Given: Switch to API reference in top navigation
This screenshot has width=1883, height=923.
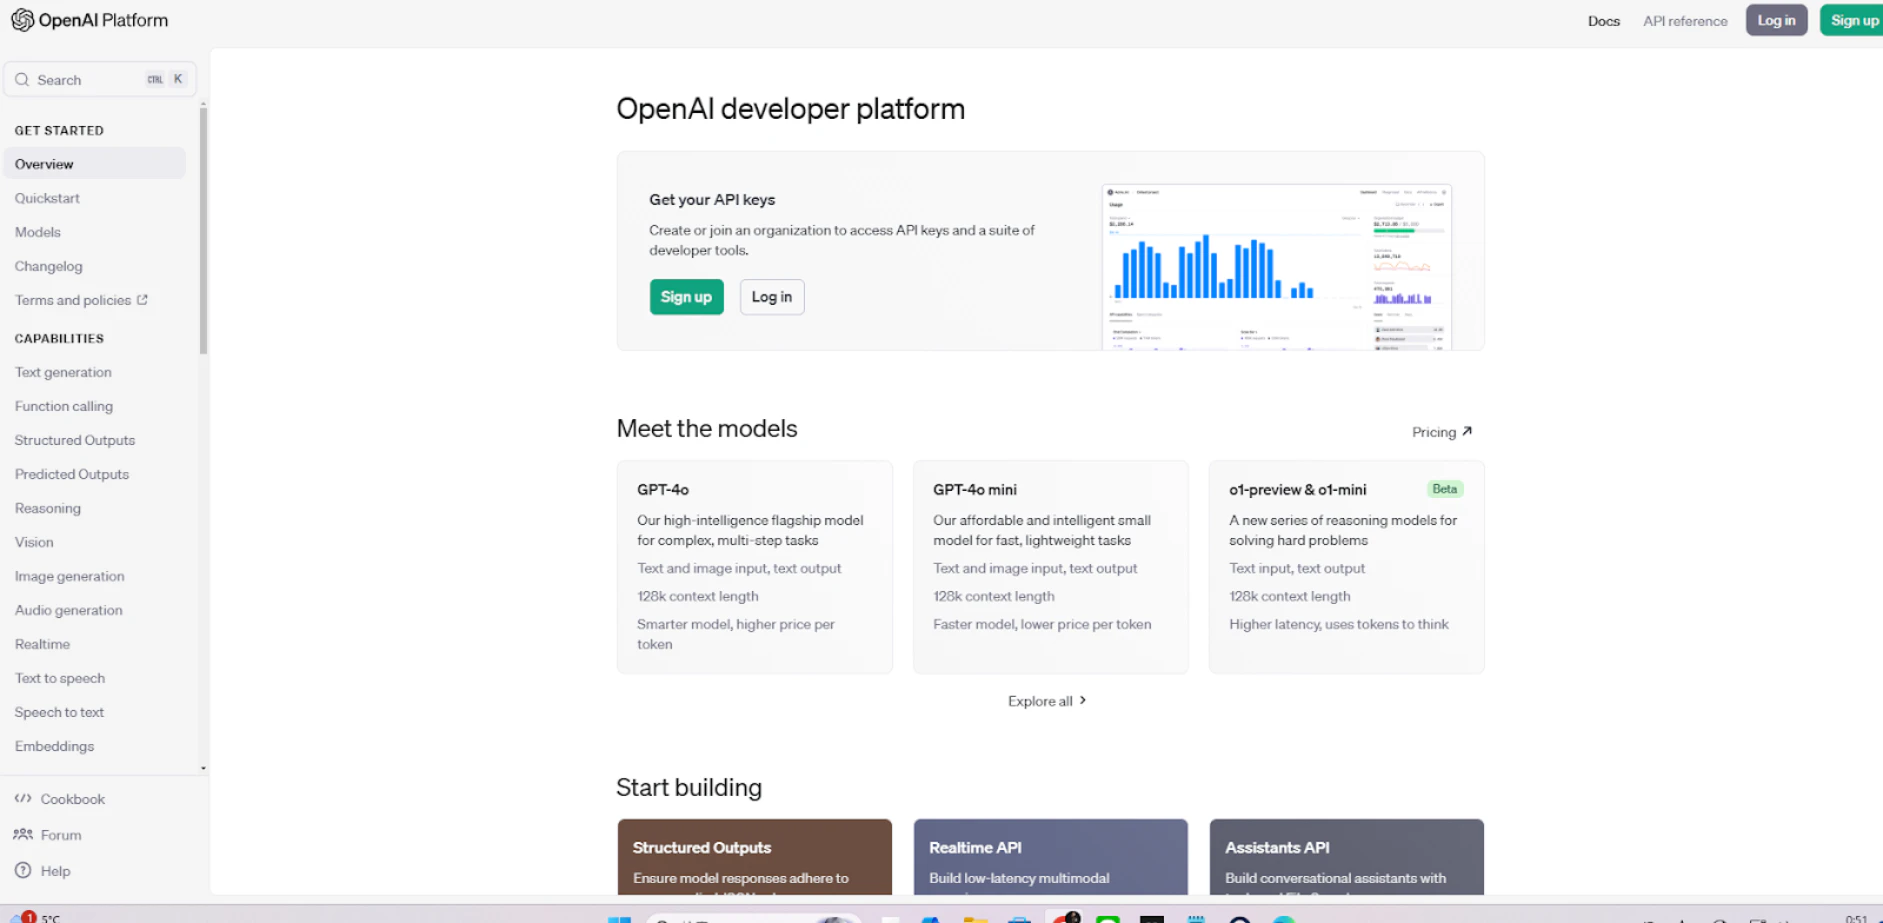Looking at the screenshot, I should coord(1685,21).
